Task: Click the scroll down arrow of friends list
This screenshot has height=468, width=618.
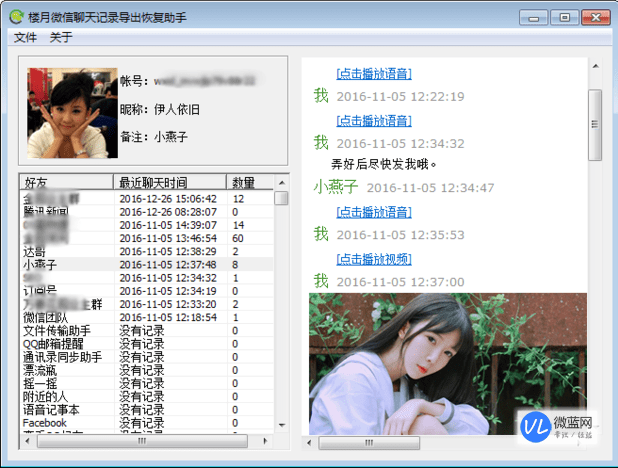Action: coord(281,425)
